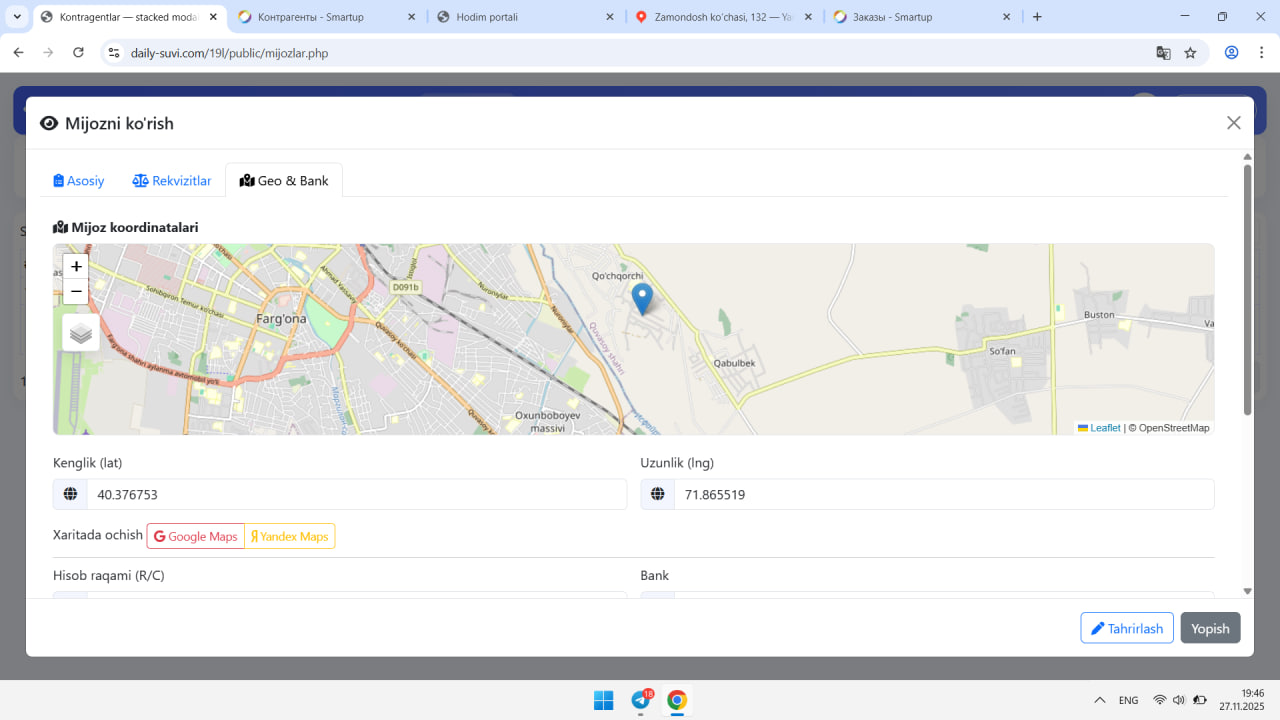Zoom out on the map
1280x720 pixels.
76,292
